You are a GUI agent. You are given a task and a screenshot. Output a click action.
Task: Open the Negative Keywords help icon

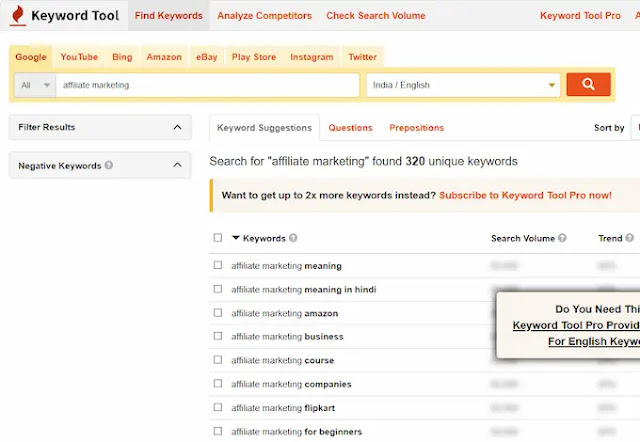[109, 165]
